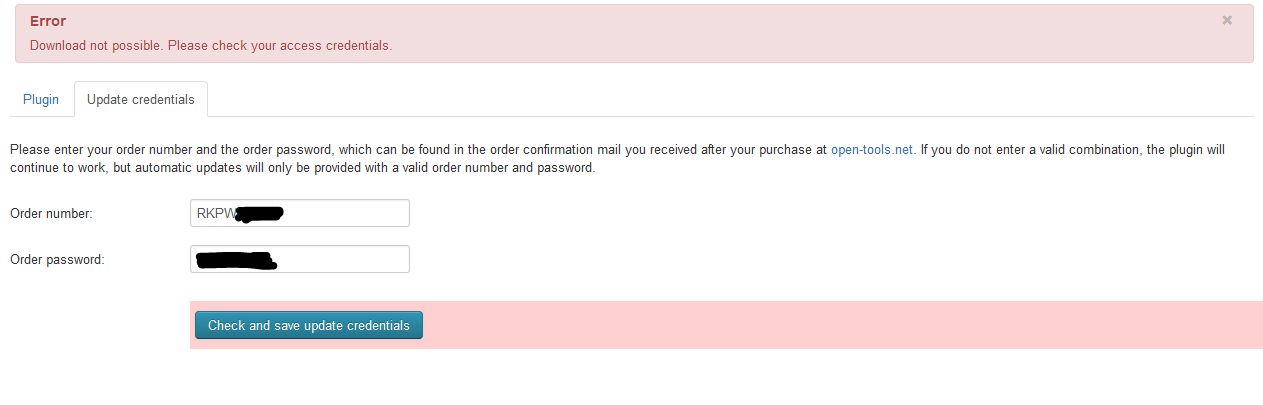Switch to the Plugin tab
Image resolution: width=1263 pixels, height=405 pixels.
pyautogui.click(x=41, y=100)
